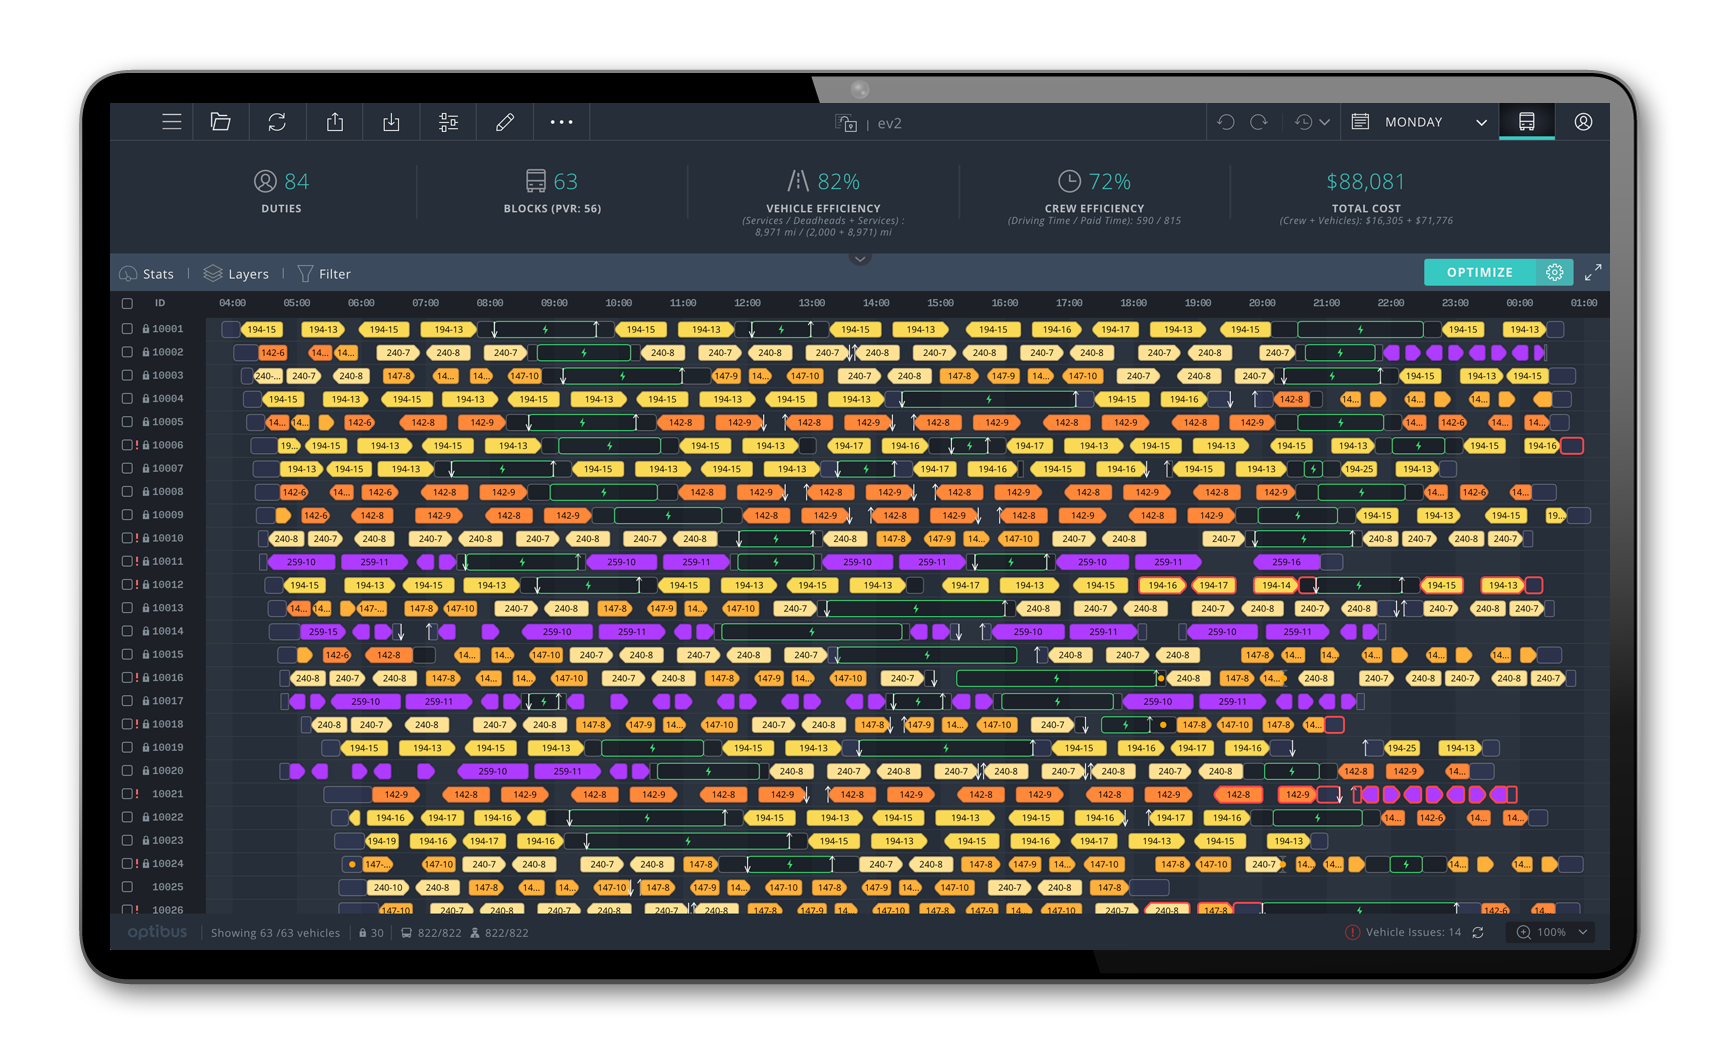The image size is (1720, 1053).
Task: Click the refresh arrows toolbar icon
Action: pos(277,122)
